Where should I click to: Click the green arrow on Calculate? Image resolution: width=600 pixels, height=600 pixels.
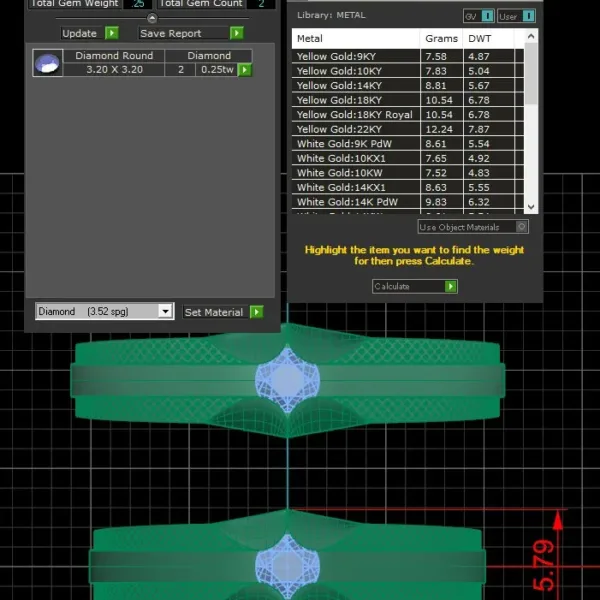coord(451,287)
